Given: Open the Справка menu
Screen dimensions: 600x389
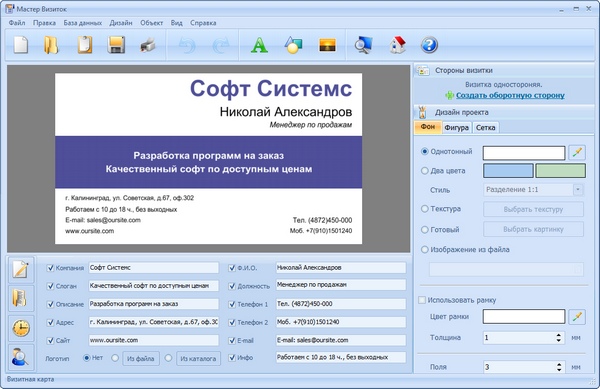Looking at the screenshot, I should pos(203,23).
